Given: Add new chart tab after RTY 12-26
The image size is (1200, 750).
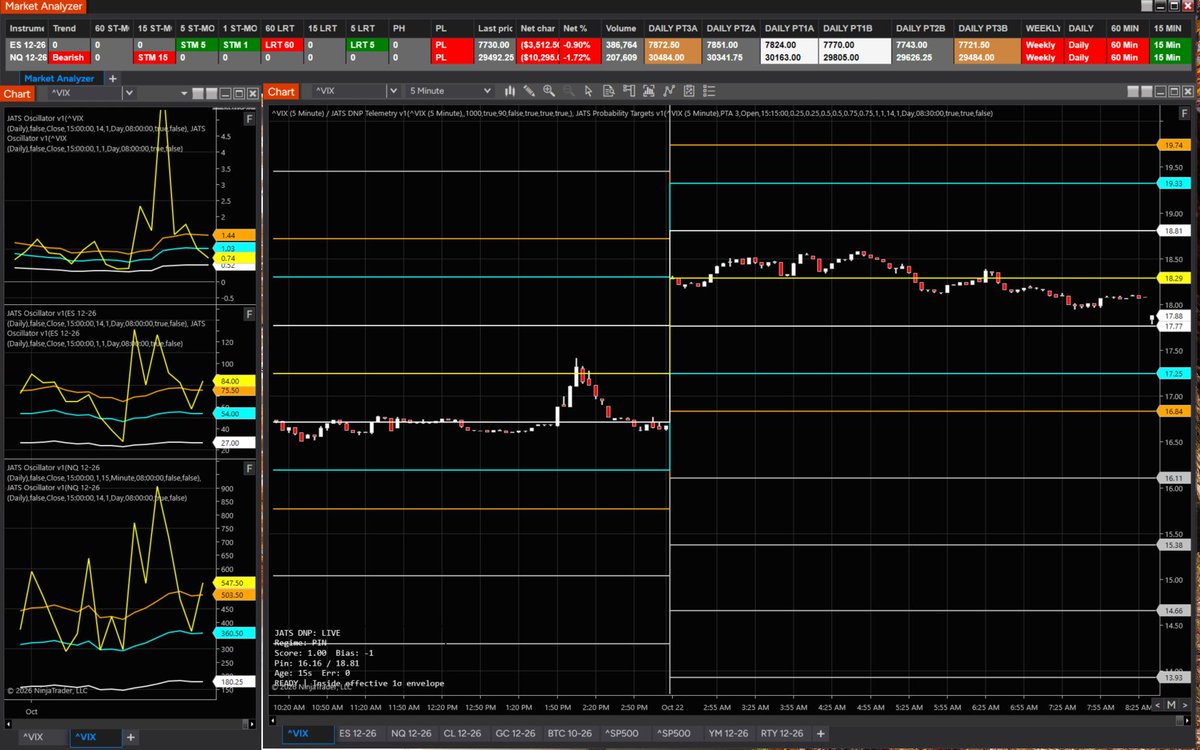Looking at the screenshot, I should pos(821,734).
